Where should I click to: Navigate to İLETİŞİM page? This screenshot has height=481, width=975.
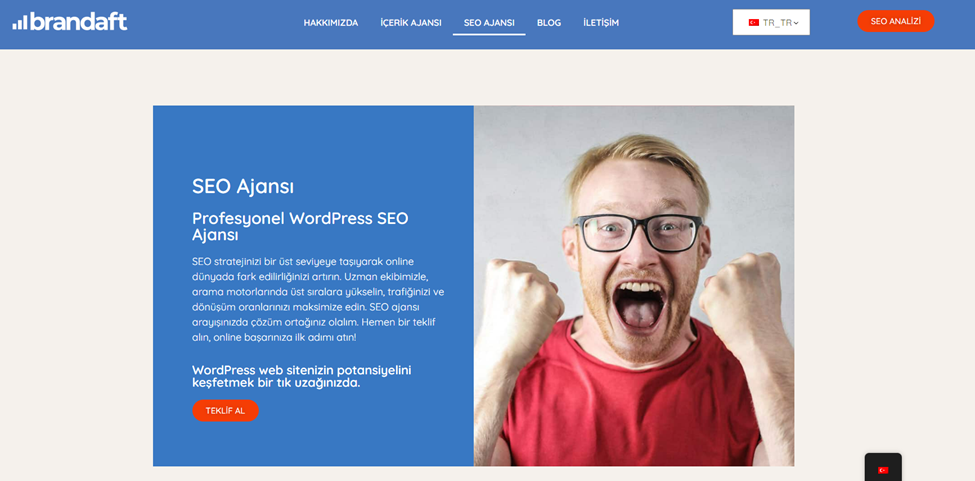pos(601,23)
